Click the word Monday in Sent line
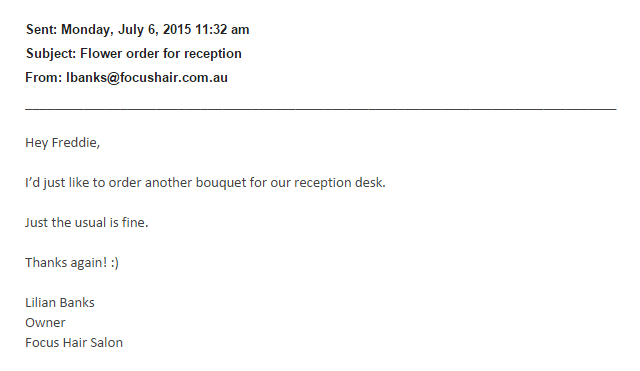This screenshot has height=371, width=640. pos(87,30)
